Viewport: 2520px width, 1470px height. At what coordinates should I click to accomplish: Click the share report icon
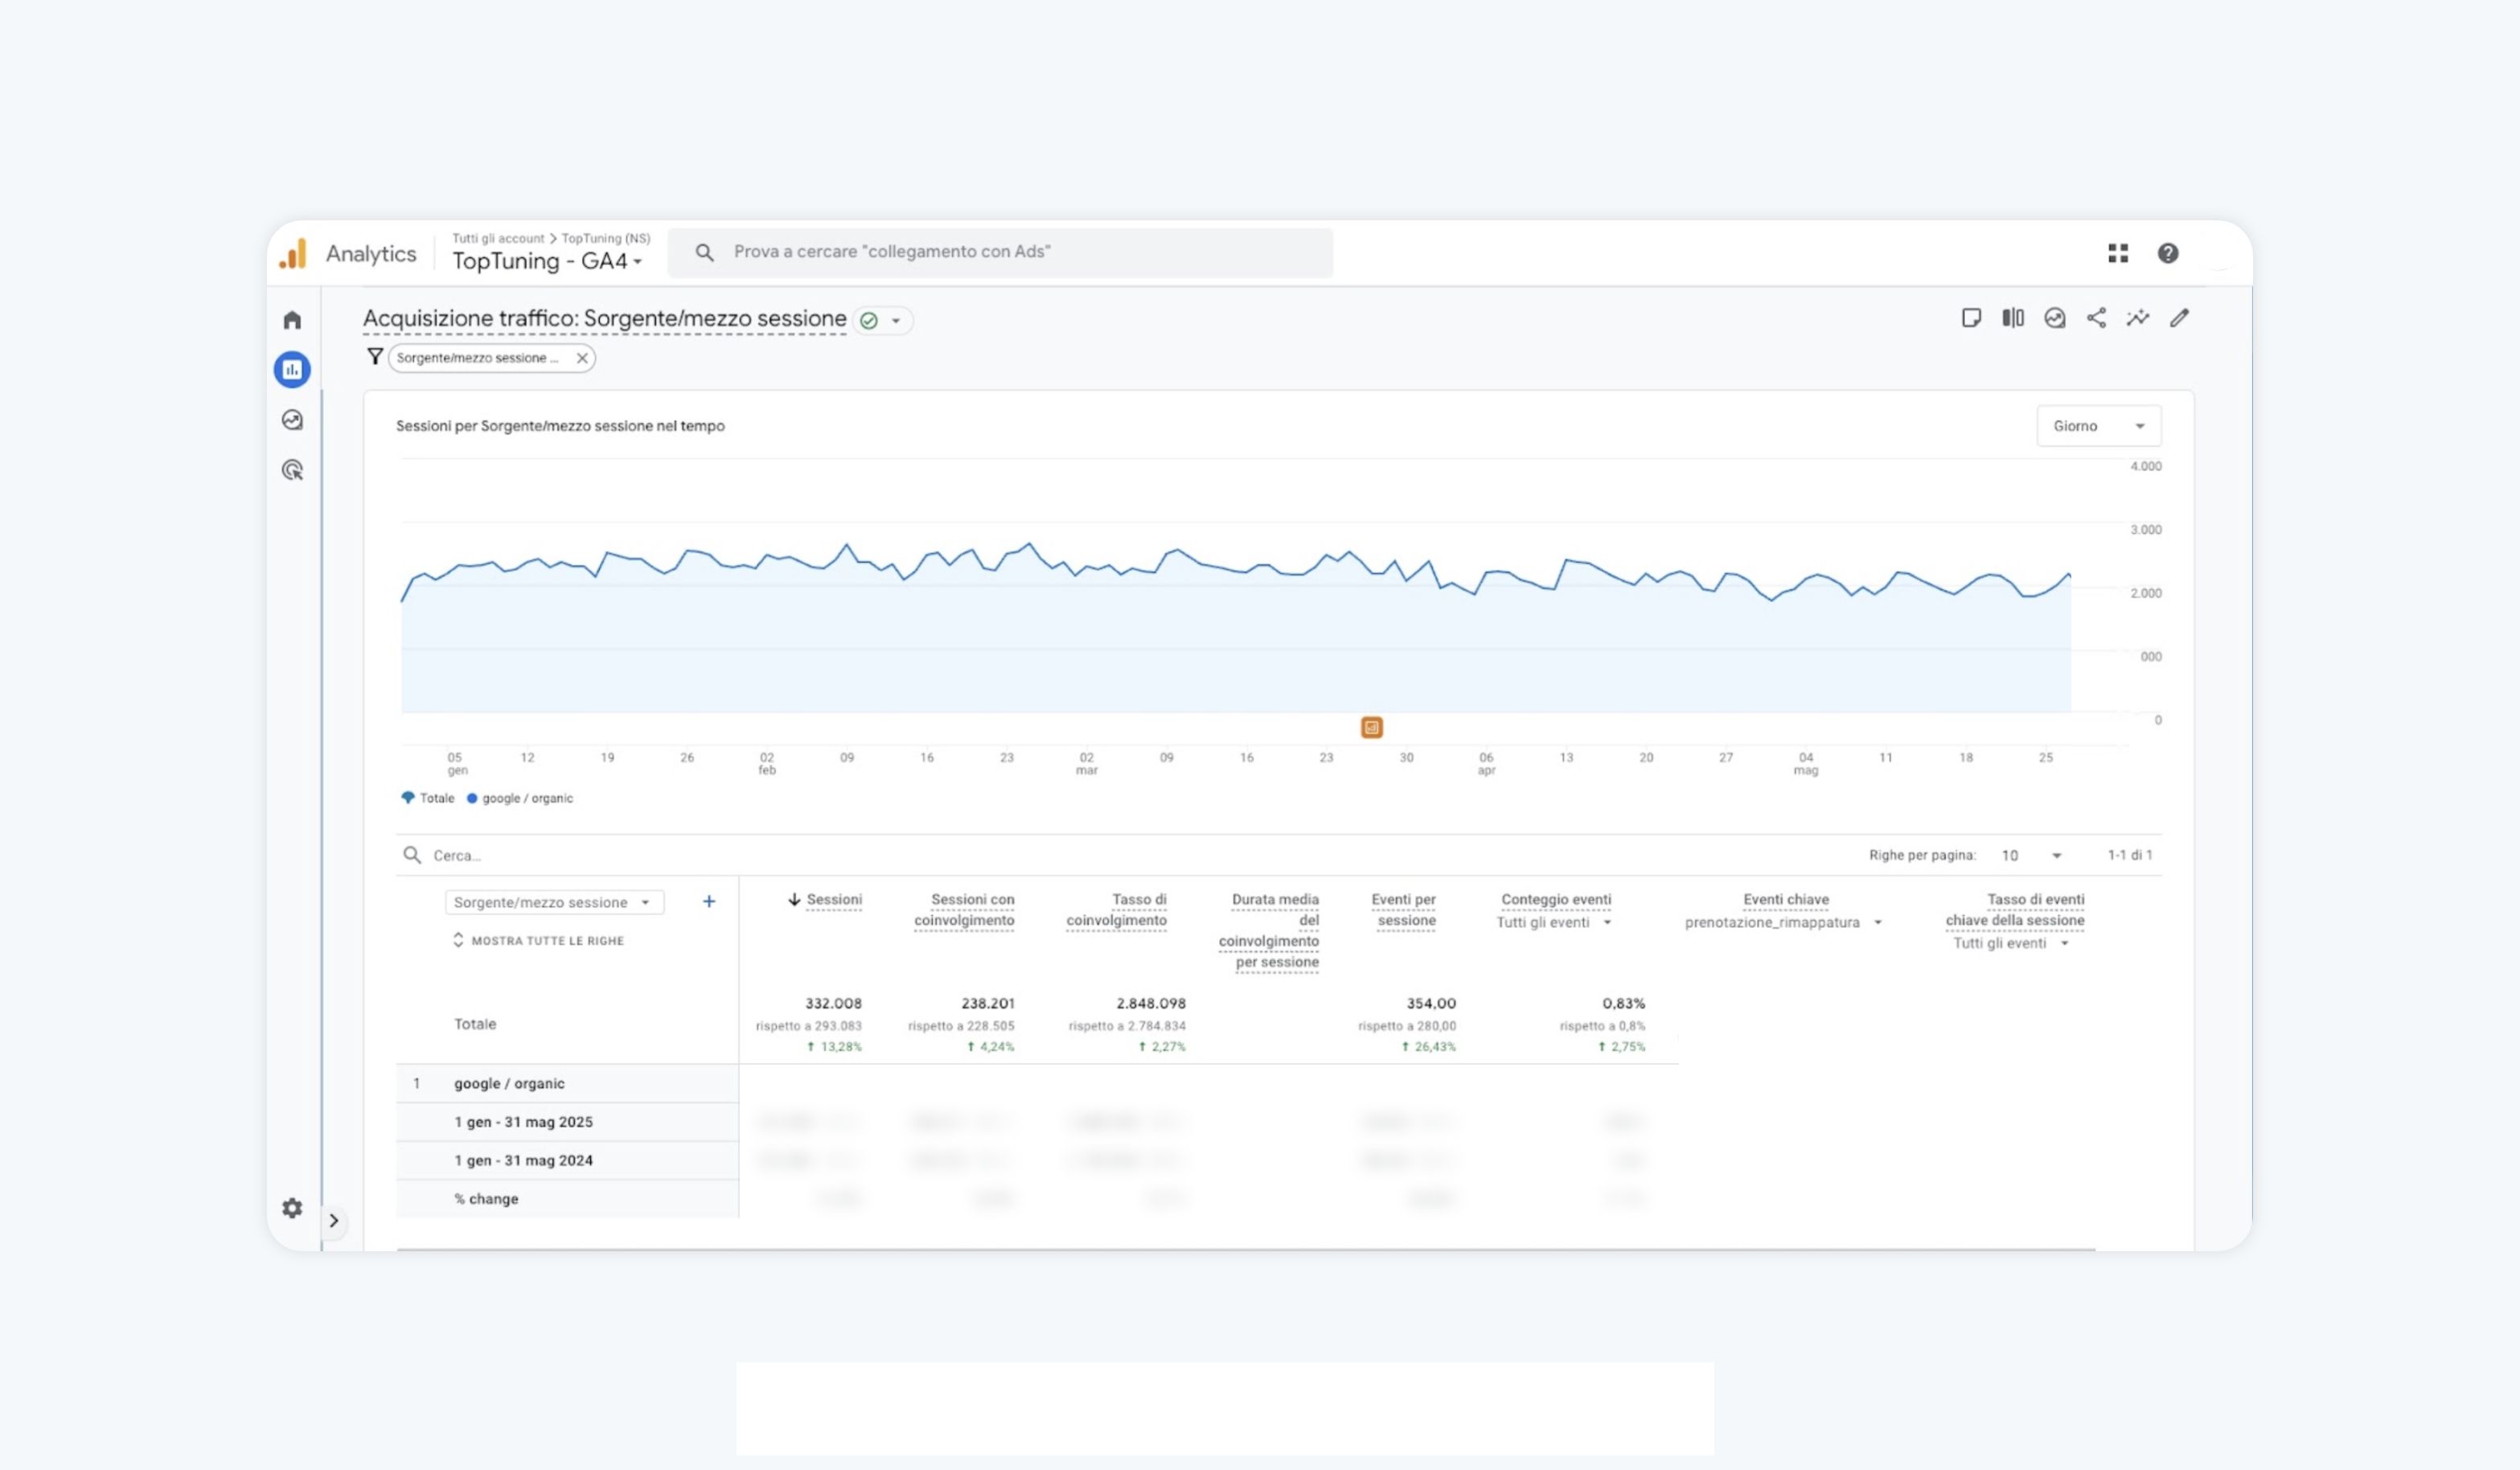click(2096, 318)
